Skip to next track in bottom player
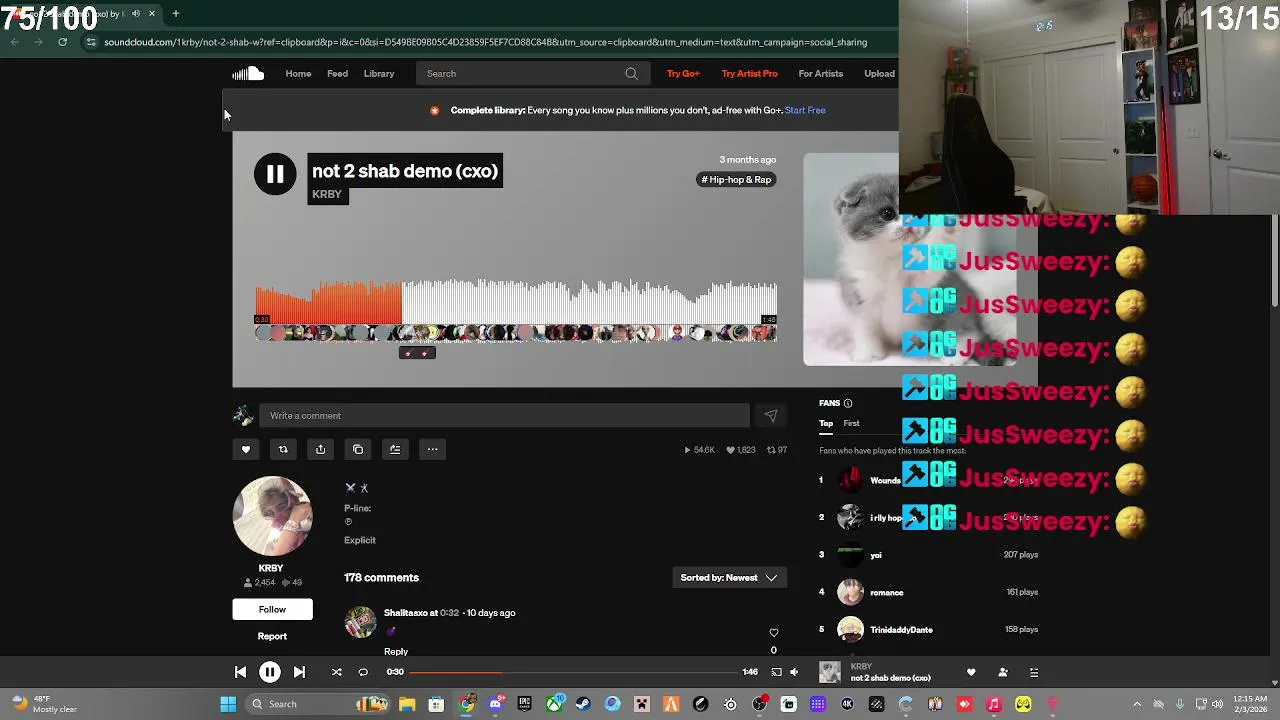The image size is (1280, 720). tap(299, 672)
